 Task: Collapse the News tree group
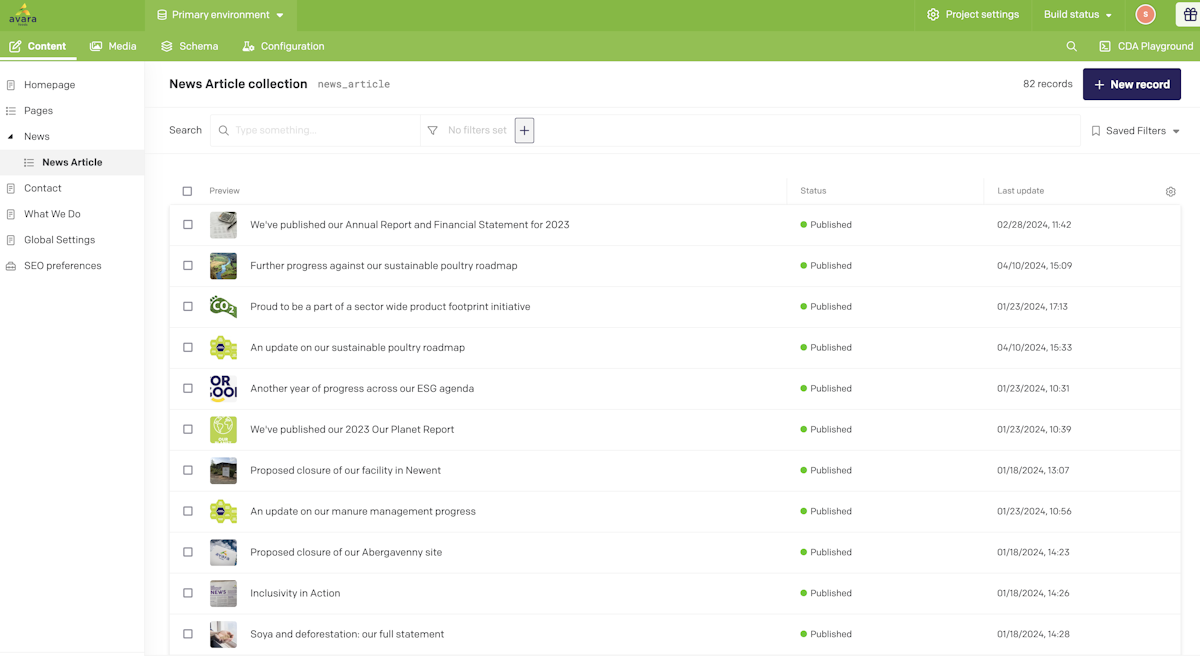pyautogui.click(x=11, y=137)
